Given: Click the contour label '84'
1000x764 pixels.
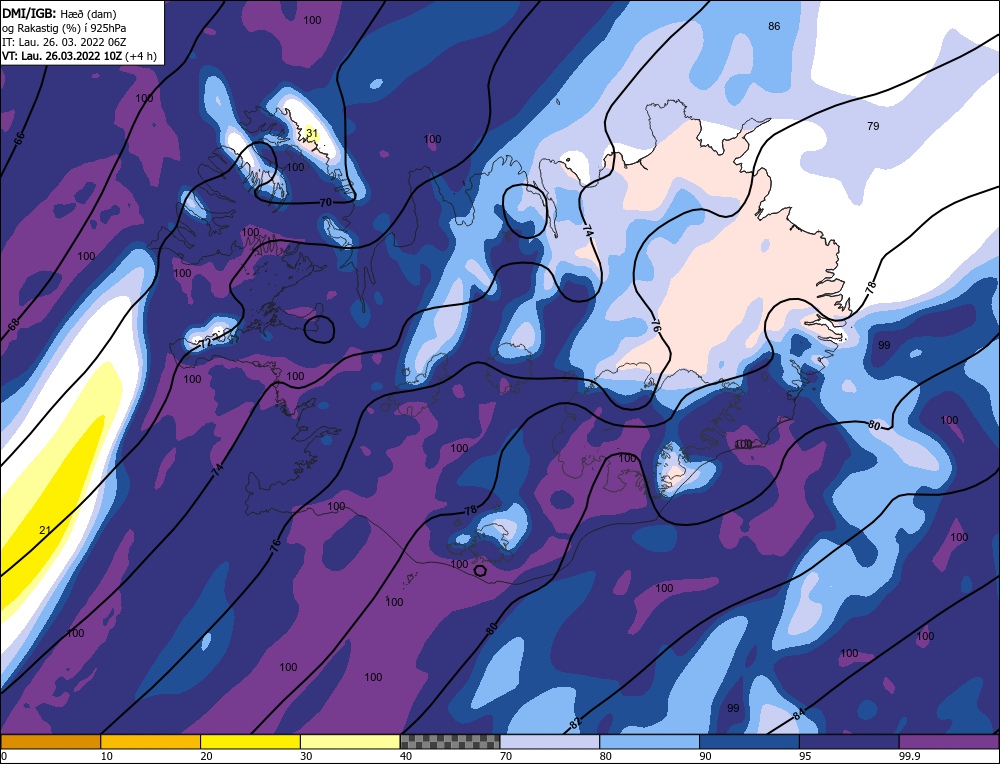Looking at the screenshot, I should (x=799, y=714).
